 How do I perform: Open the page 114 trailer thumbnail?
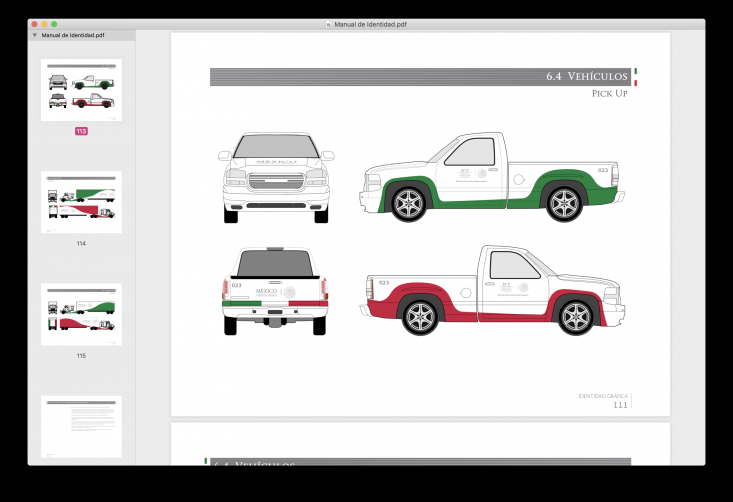[x=81, y=202]
